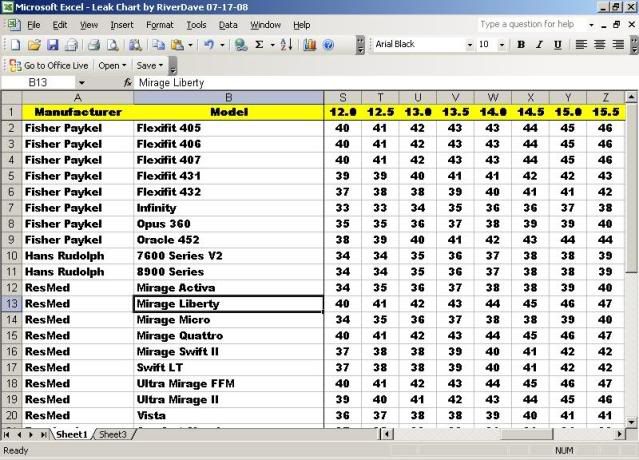Select cell containing Mirage Quattro
639x460 pixels.
tap(228, 336)
